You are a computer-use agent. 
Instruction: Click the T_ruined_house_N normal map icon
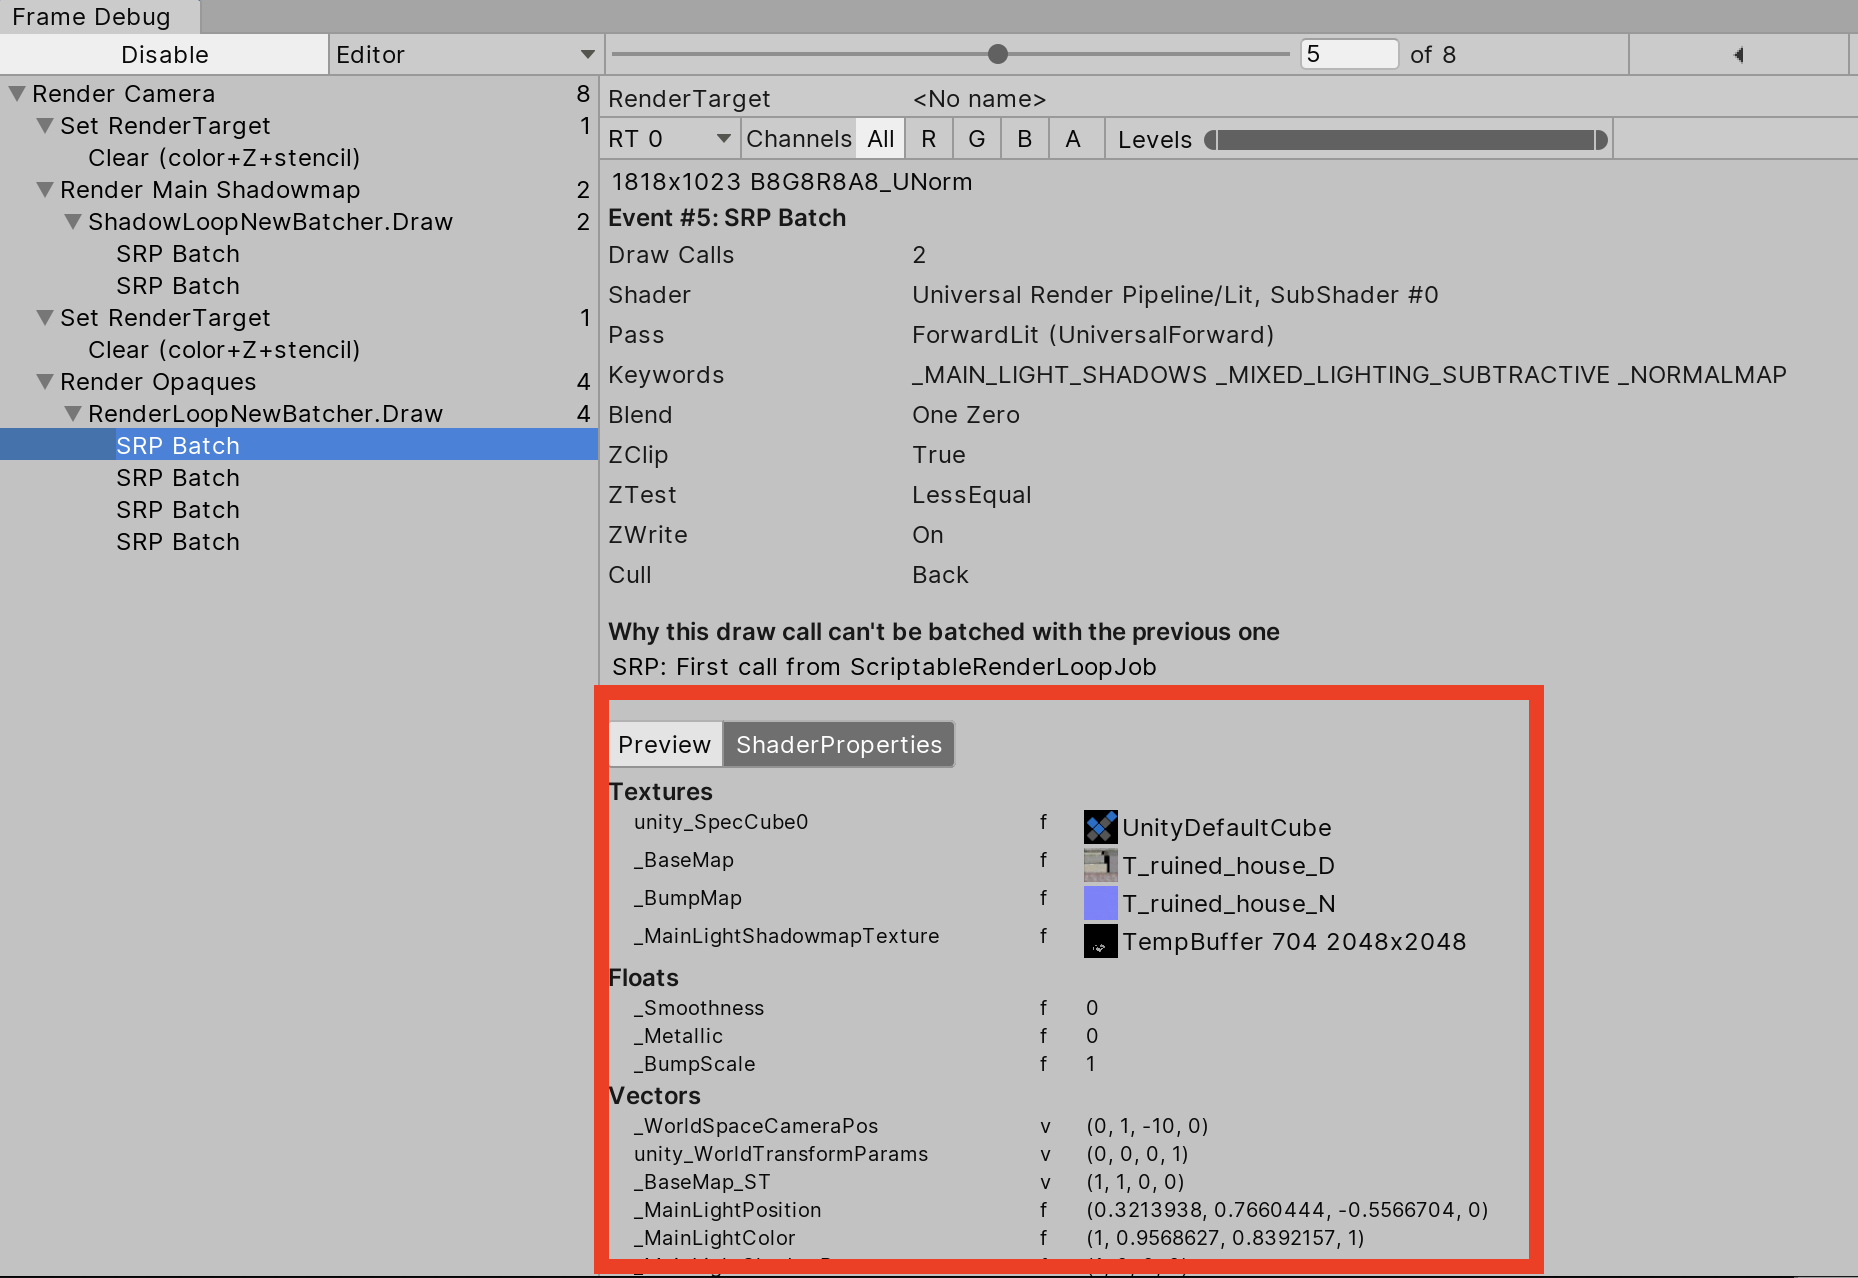(x=1100, y=903)
